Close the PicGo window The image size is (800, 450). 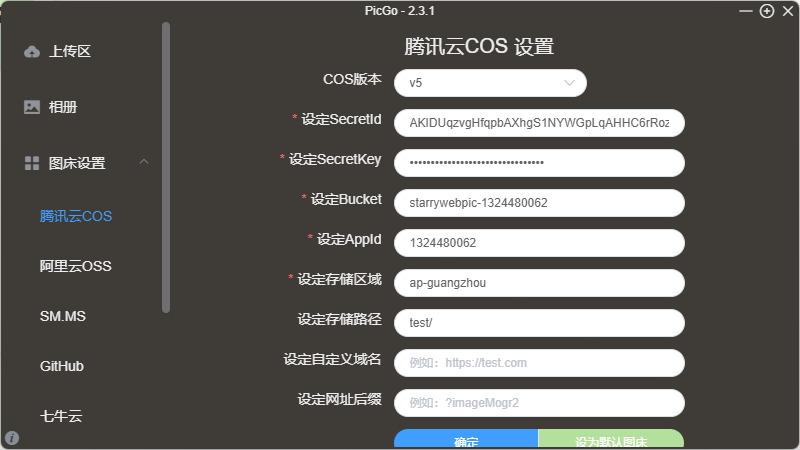(x=788, y=11)
